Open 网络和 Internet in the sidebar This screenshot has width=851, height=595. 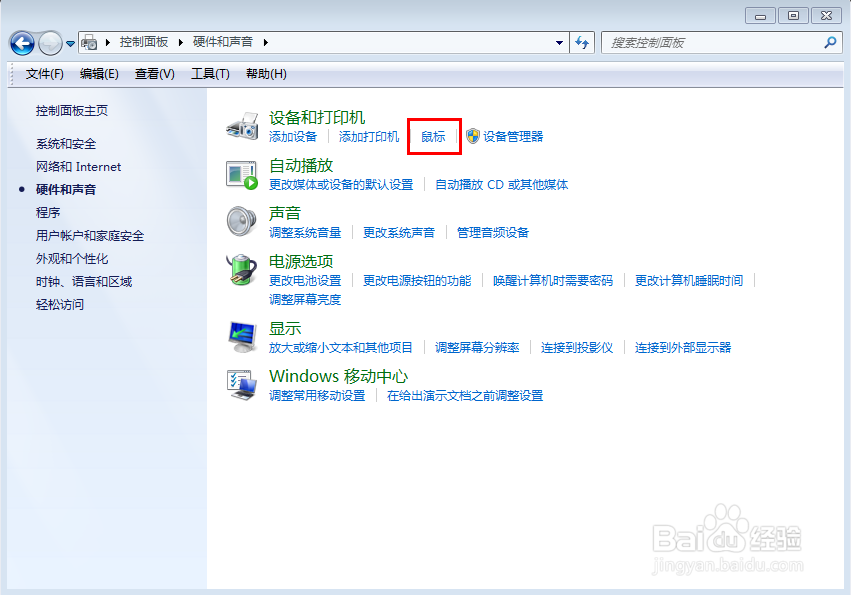point(78,167)
